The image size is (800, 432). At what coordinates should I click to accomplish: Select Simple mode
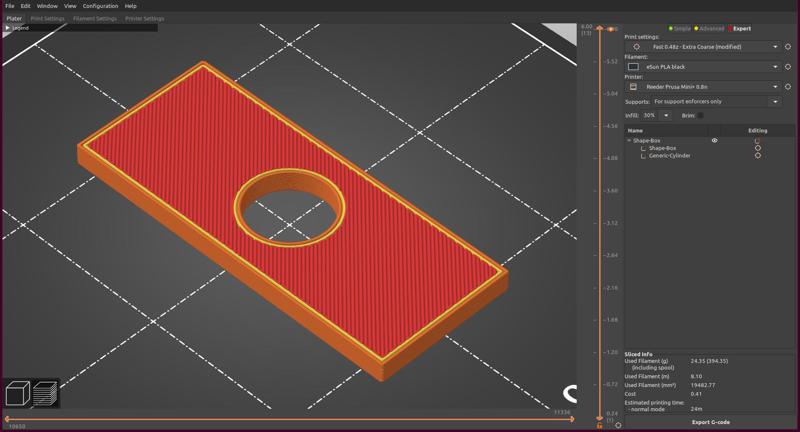680,29
